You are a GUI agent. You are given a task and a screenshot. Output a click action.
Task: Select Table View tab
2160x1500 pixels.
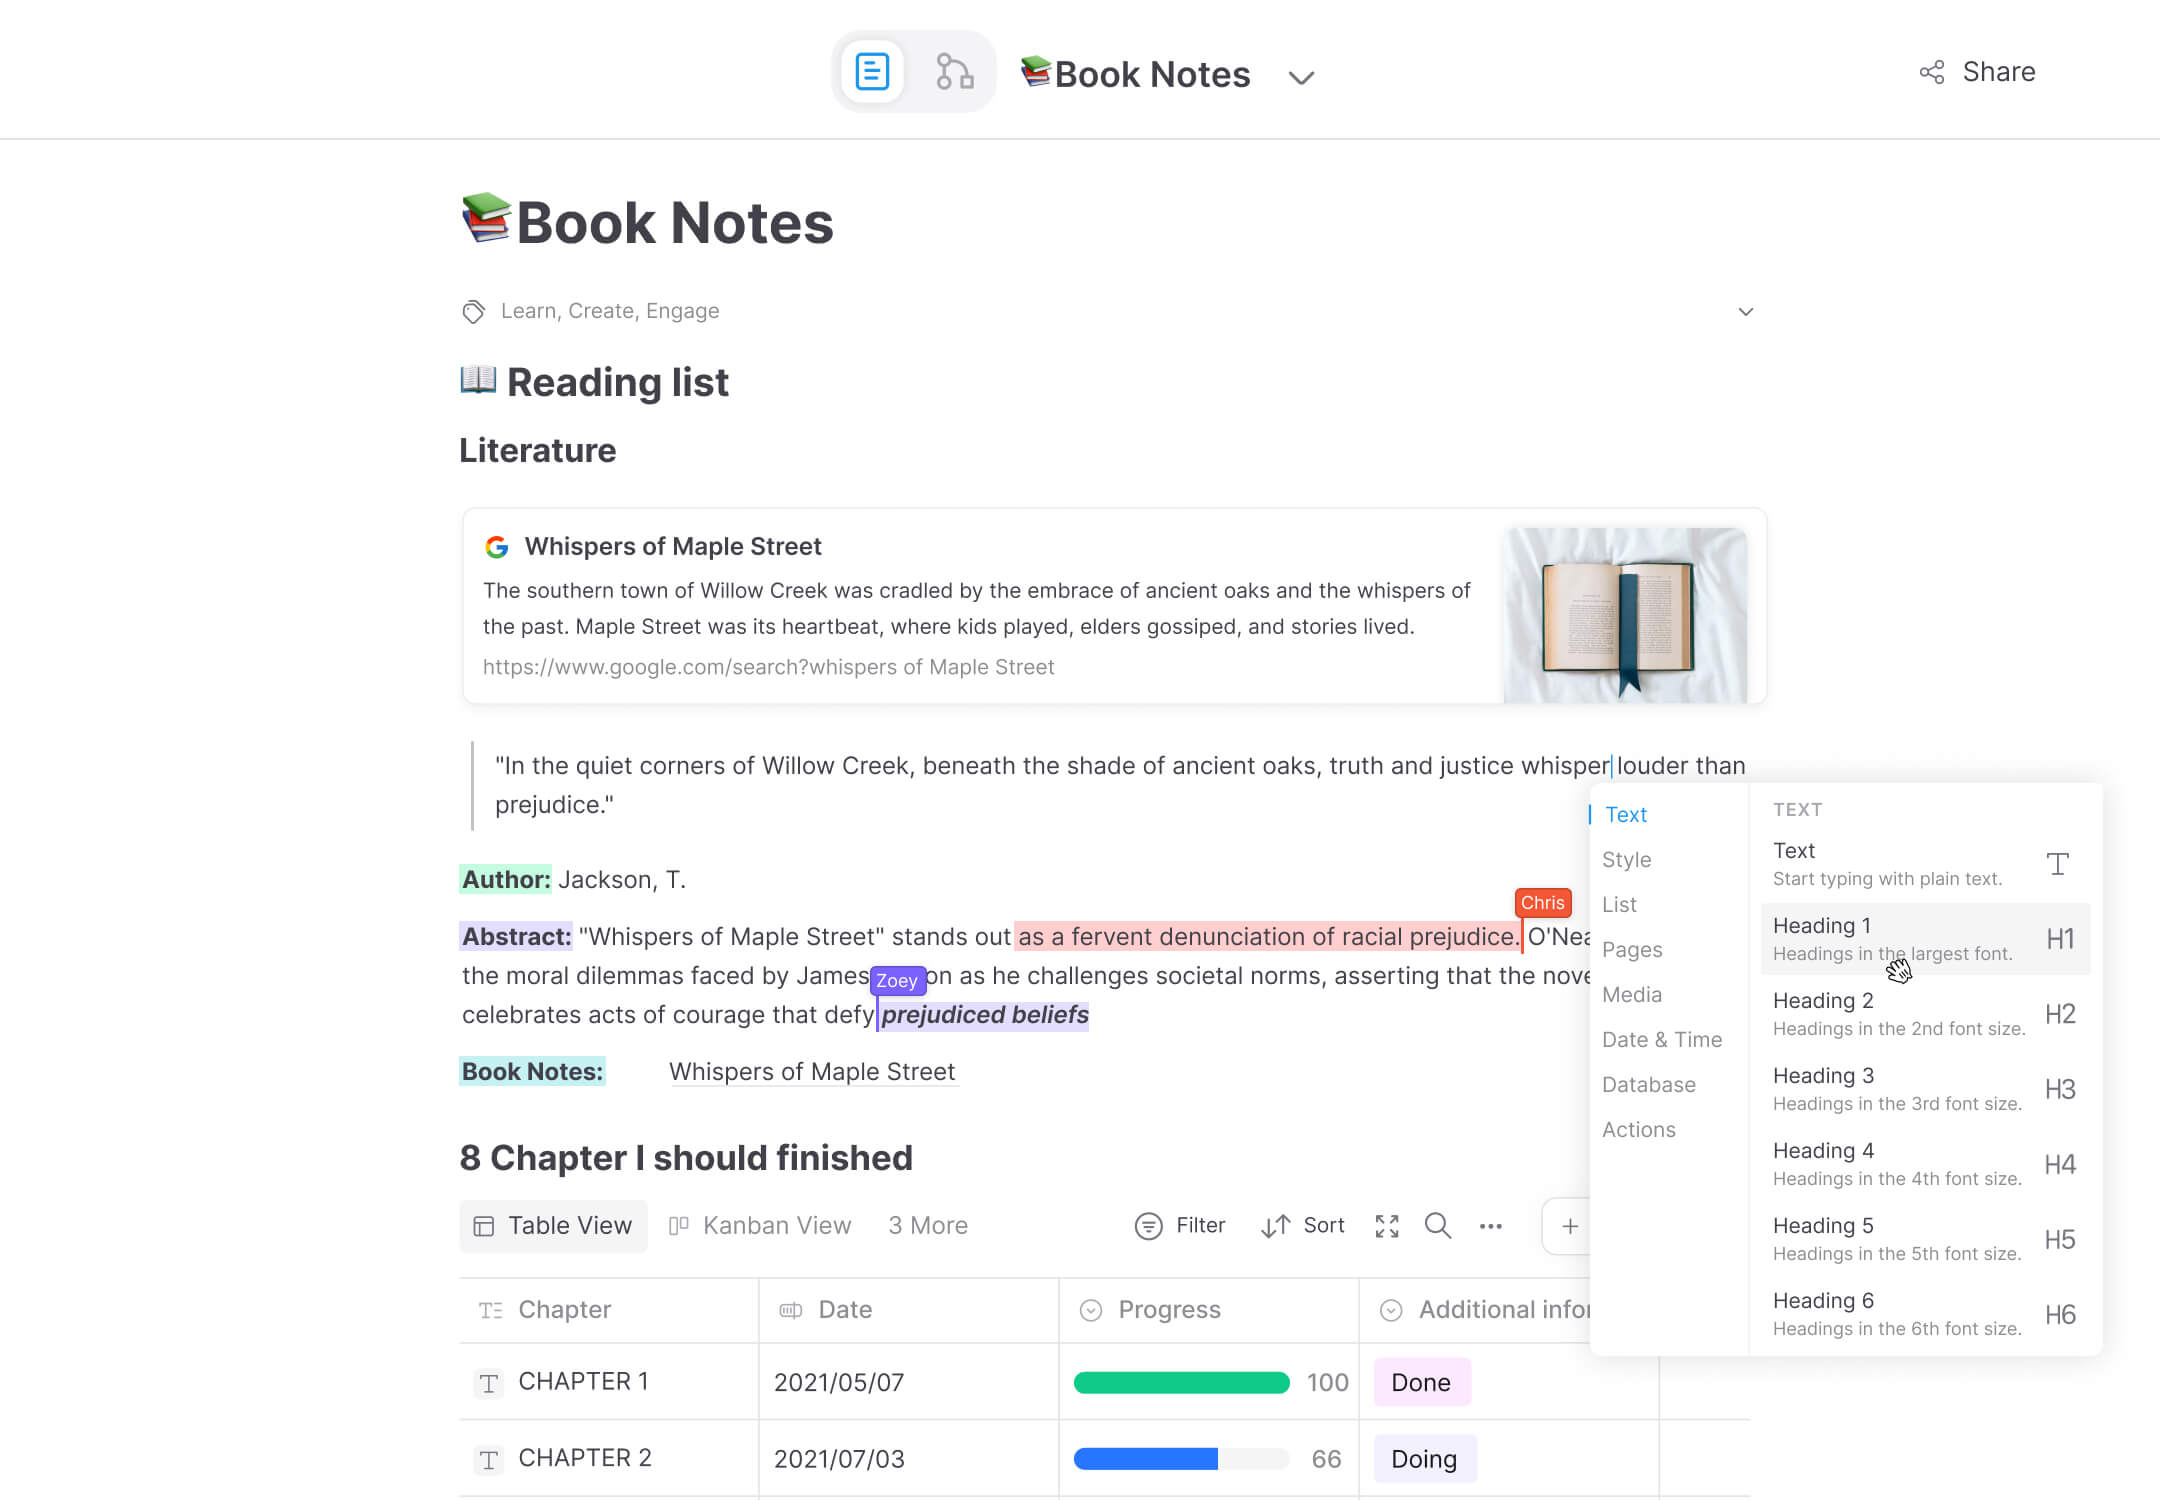point(553,1226)
